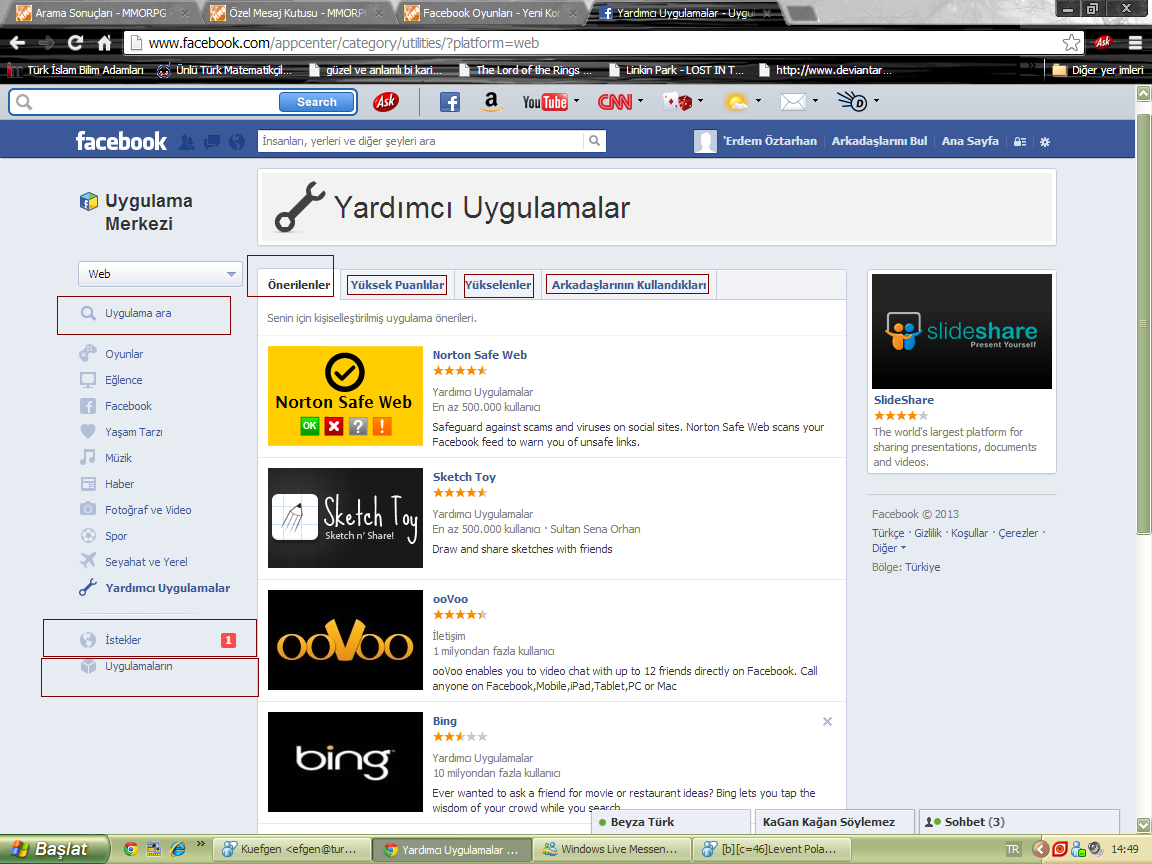Click the Dictionary.com toolbar icon

[852, 101]
